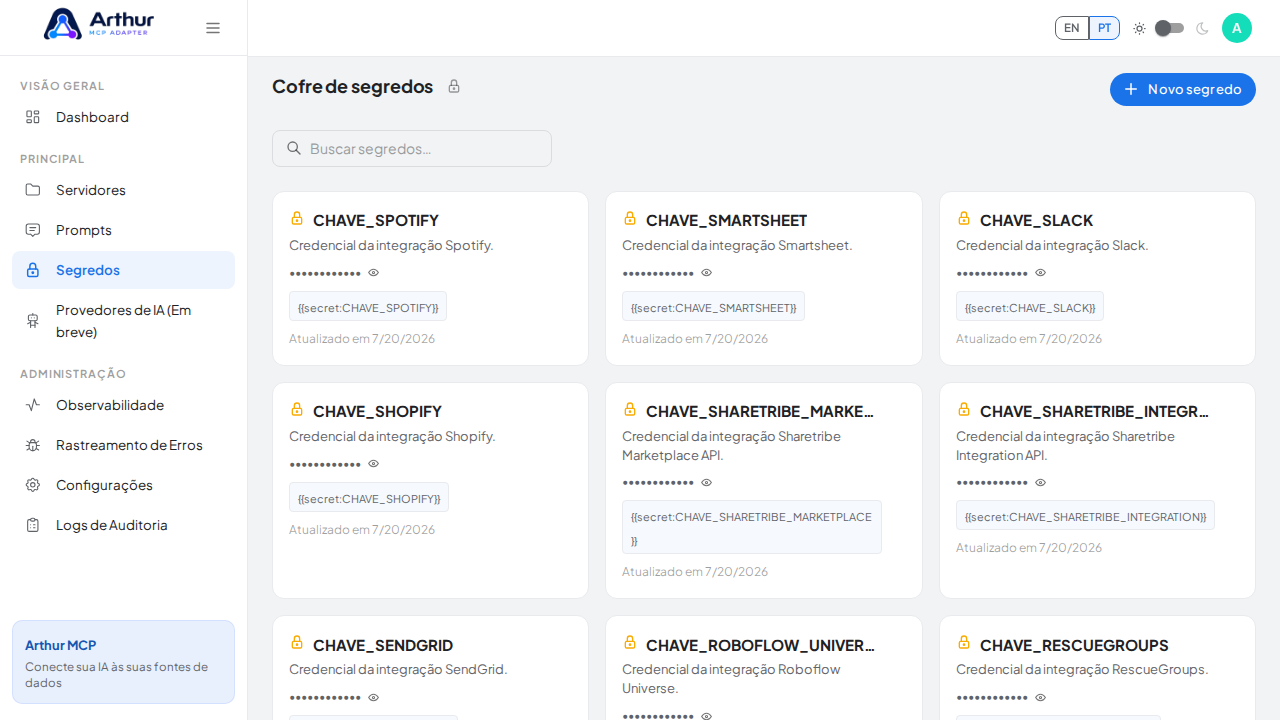Viewport: 1280px width, 720px height.
Task: Click lock icon on CHAVE_ROBOFLOW_UNIVER card
Action: 630,642
